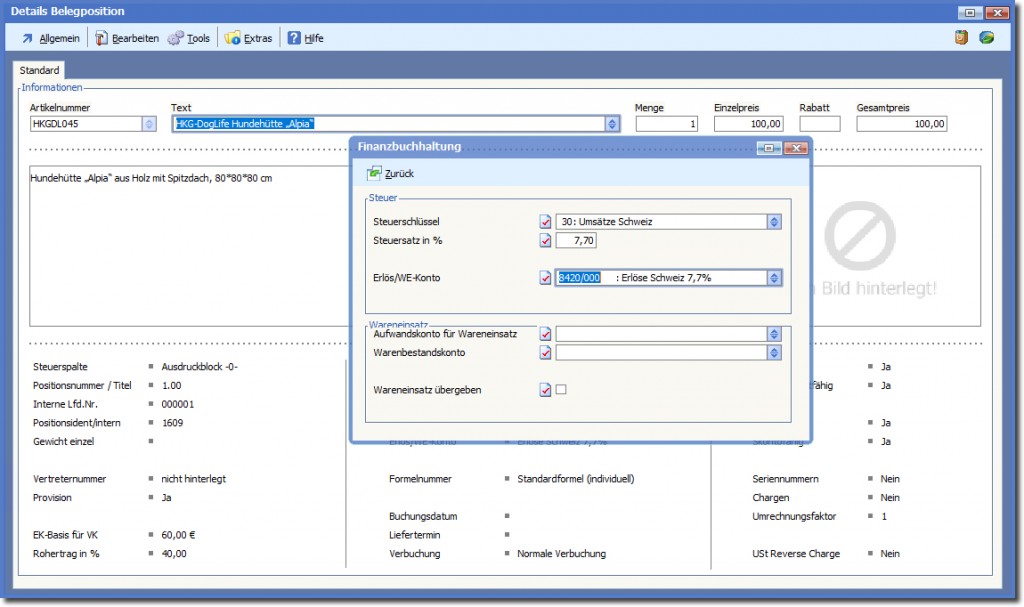The image size is (1024, 607).
Task: Expand the Aufwandskonto für Wareneinsatz dropdown
Action: pos(774,334)
